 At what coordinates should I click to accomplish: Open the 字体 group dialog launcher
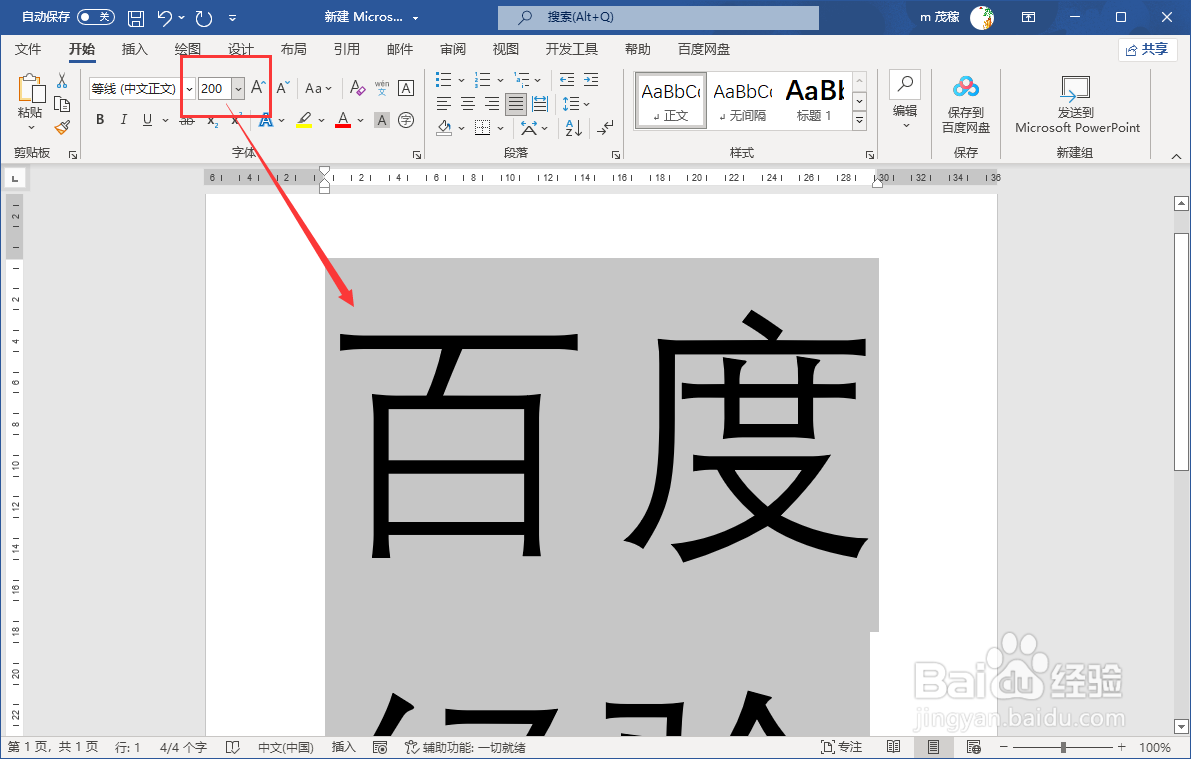point(416,154)
